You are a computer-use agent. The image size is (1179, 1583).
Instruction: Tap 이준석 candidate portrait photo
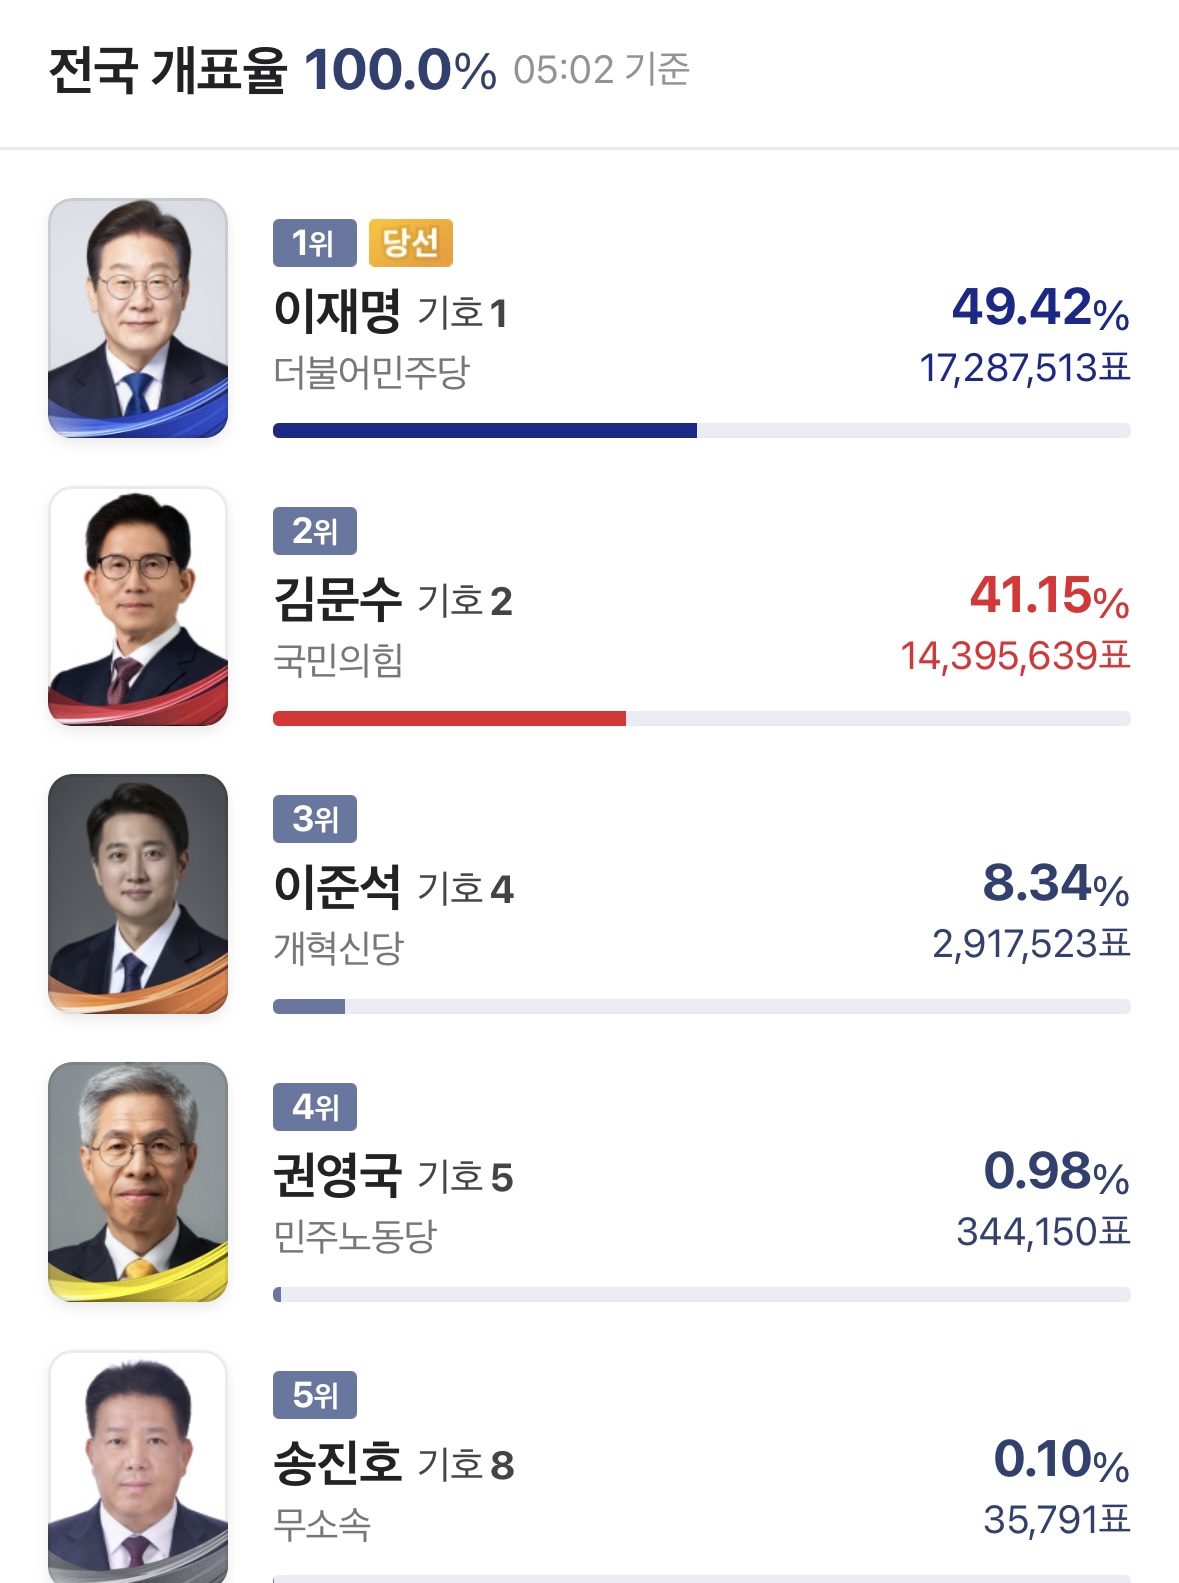click(x=138, y=894)
